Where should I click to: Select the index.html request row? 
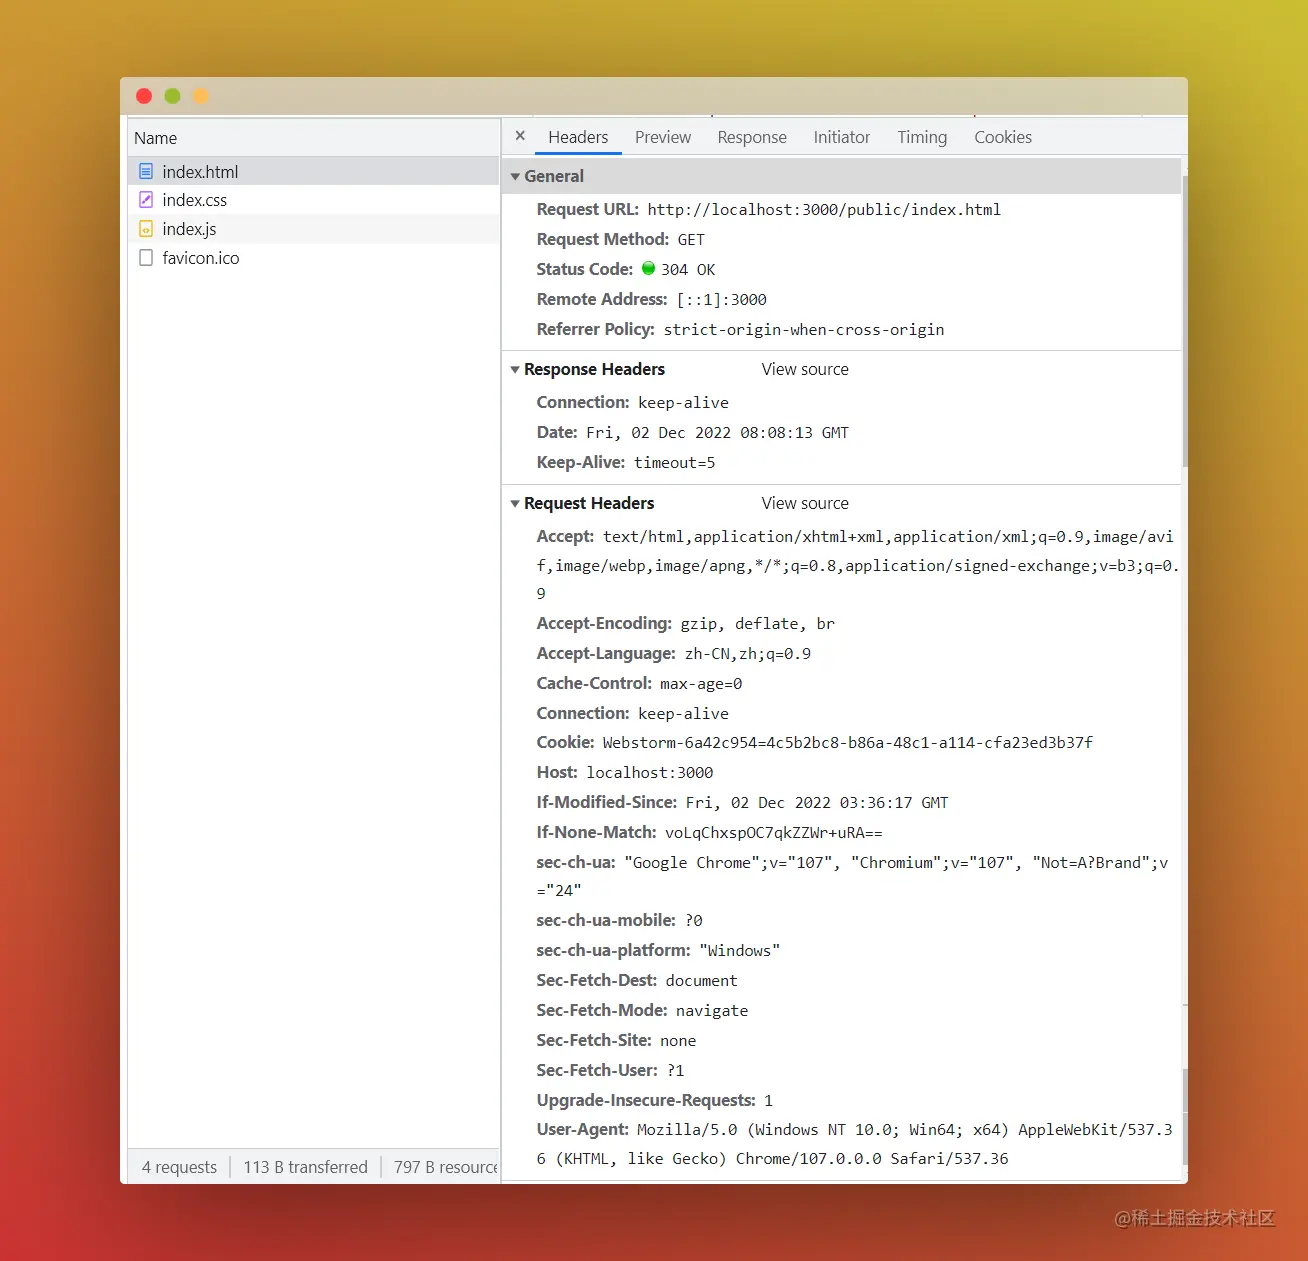point(314,172)
